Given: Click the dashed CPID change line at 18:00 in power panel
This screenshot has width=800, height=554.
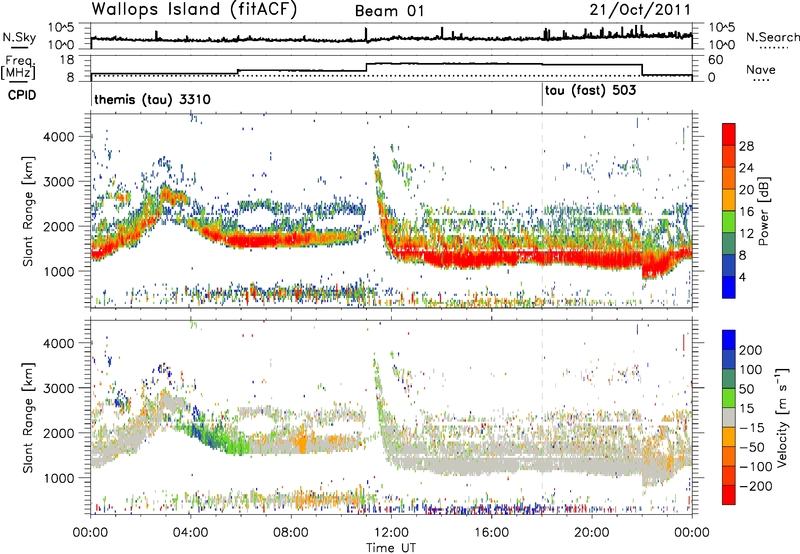Looking at the screenshot, I should click(542, 209).
